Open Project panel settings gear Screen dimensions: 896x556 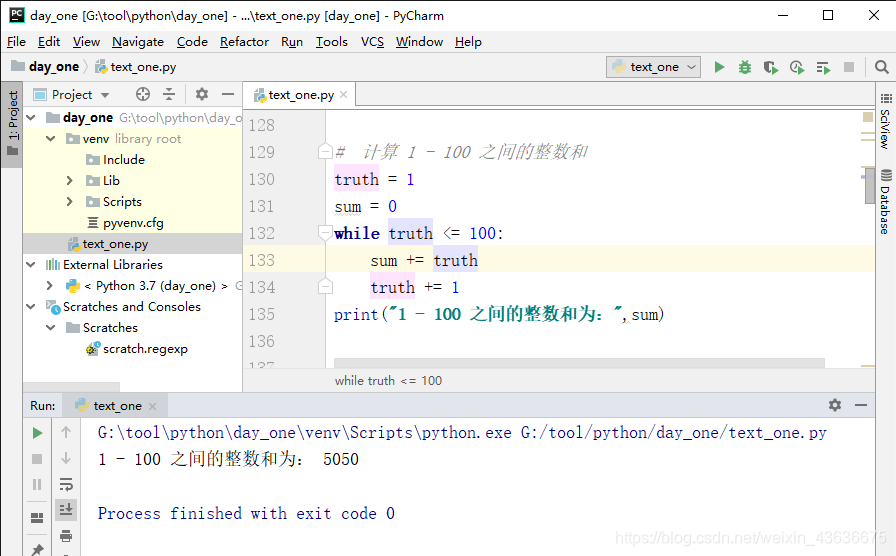(202, 94)
